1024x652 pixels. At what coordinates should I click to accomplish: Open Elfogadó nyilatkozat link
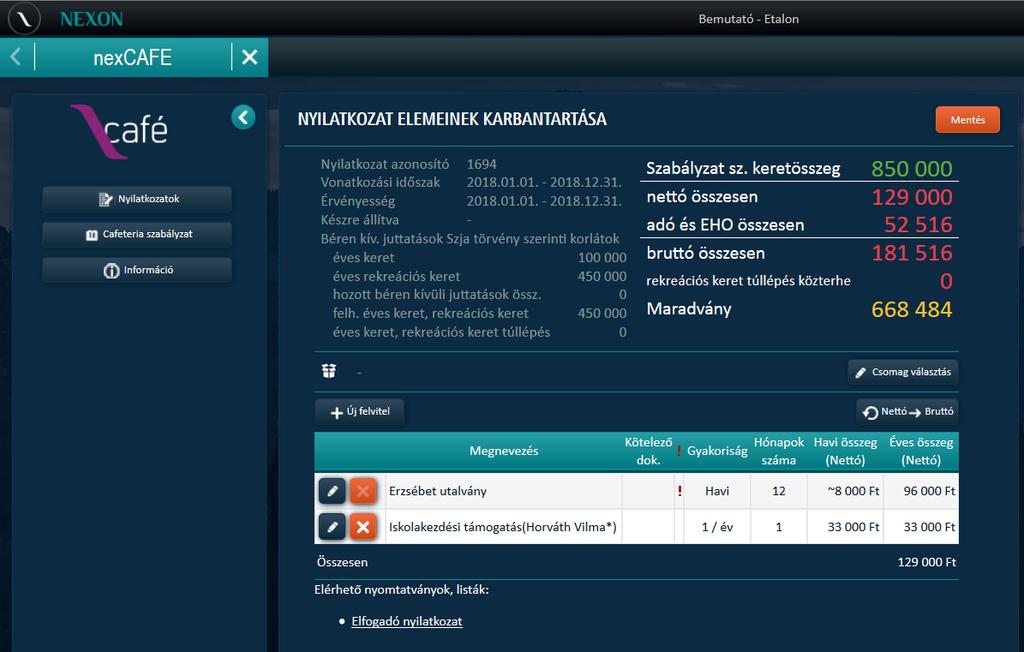[x=406, y=621]
